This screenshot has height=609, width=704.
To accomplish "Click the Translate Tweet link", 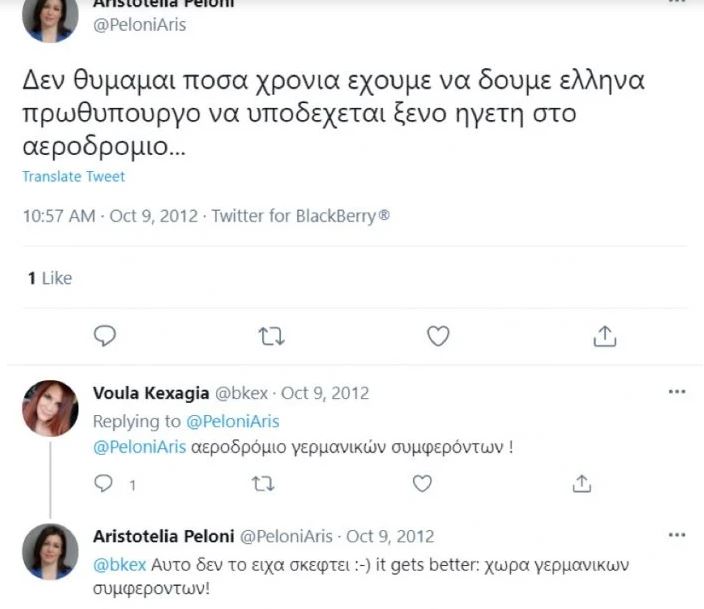I will tap(73, 177).
